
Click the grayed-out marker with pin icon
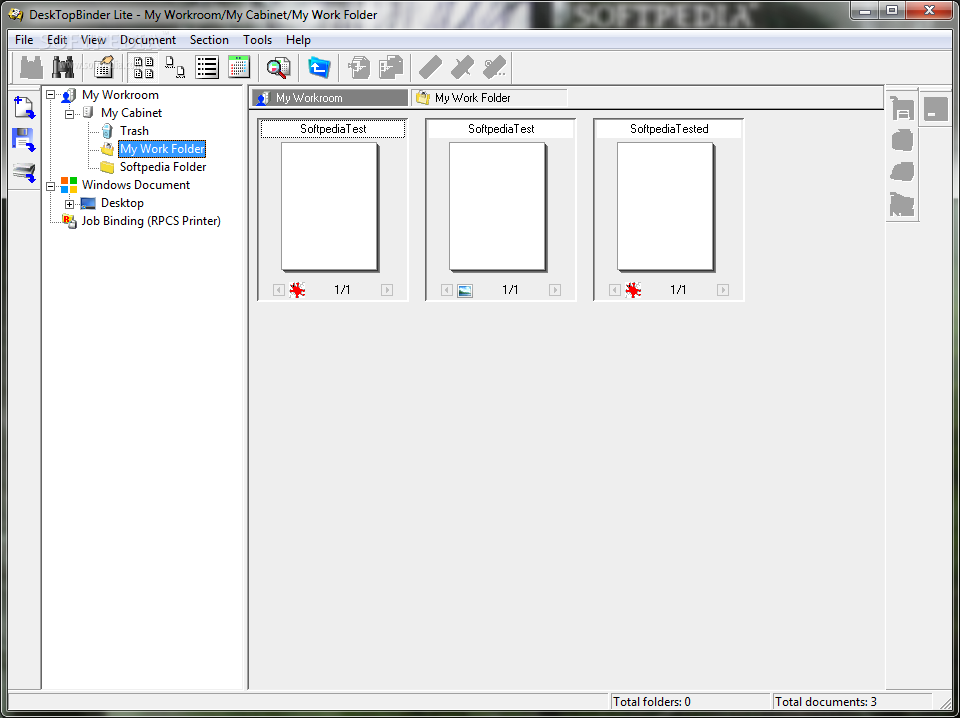(462, 67)
